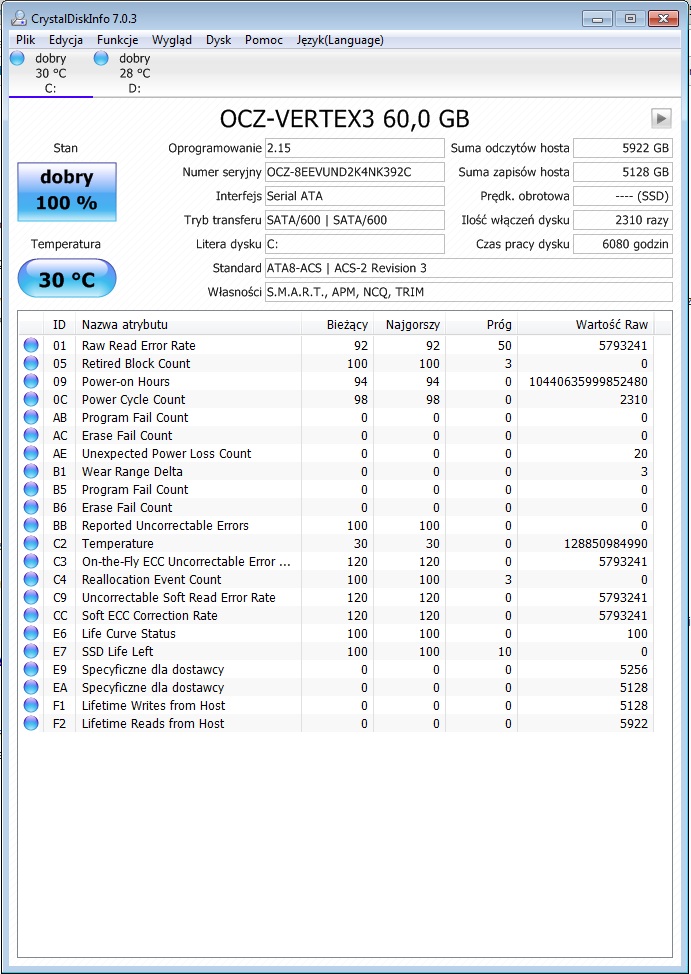This screenshot has height=974, width=691.
Task: Select the E9 raw value 5256
Action: pos(633,670)
